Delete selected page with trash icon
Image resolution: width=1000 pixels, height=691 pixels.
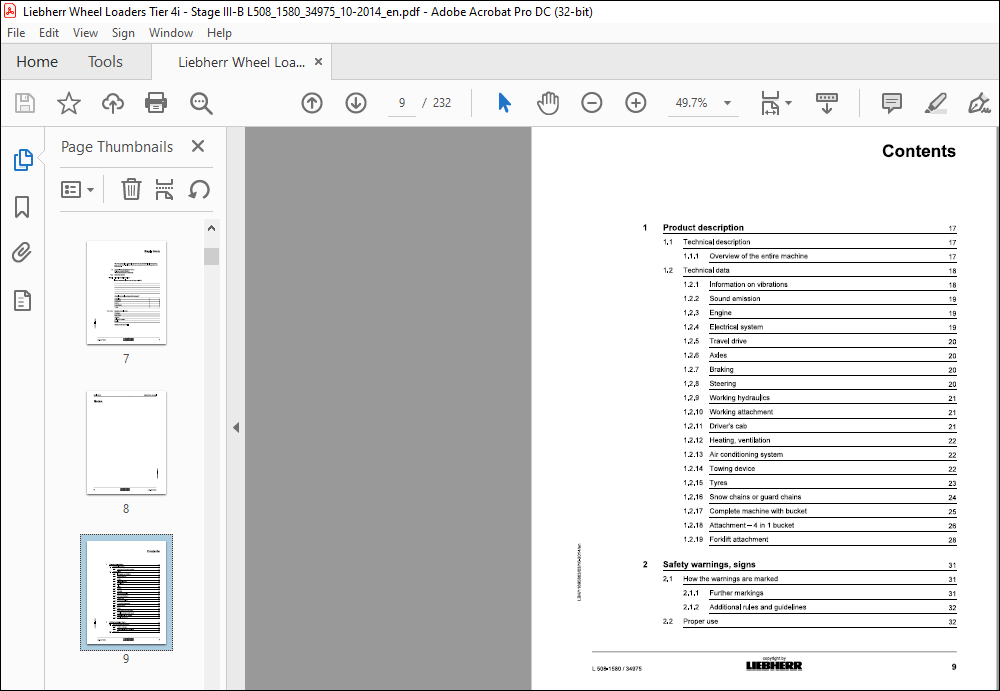[x=131, y=189]
